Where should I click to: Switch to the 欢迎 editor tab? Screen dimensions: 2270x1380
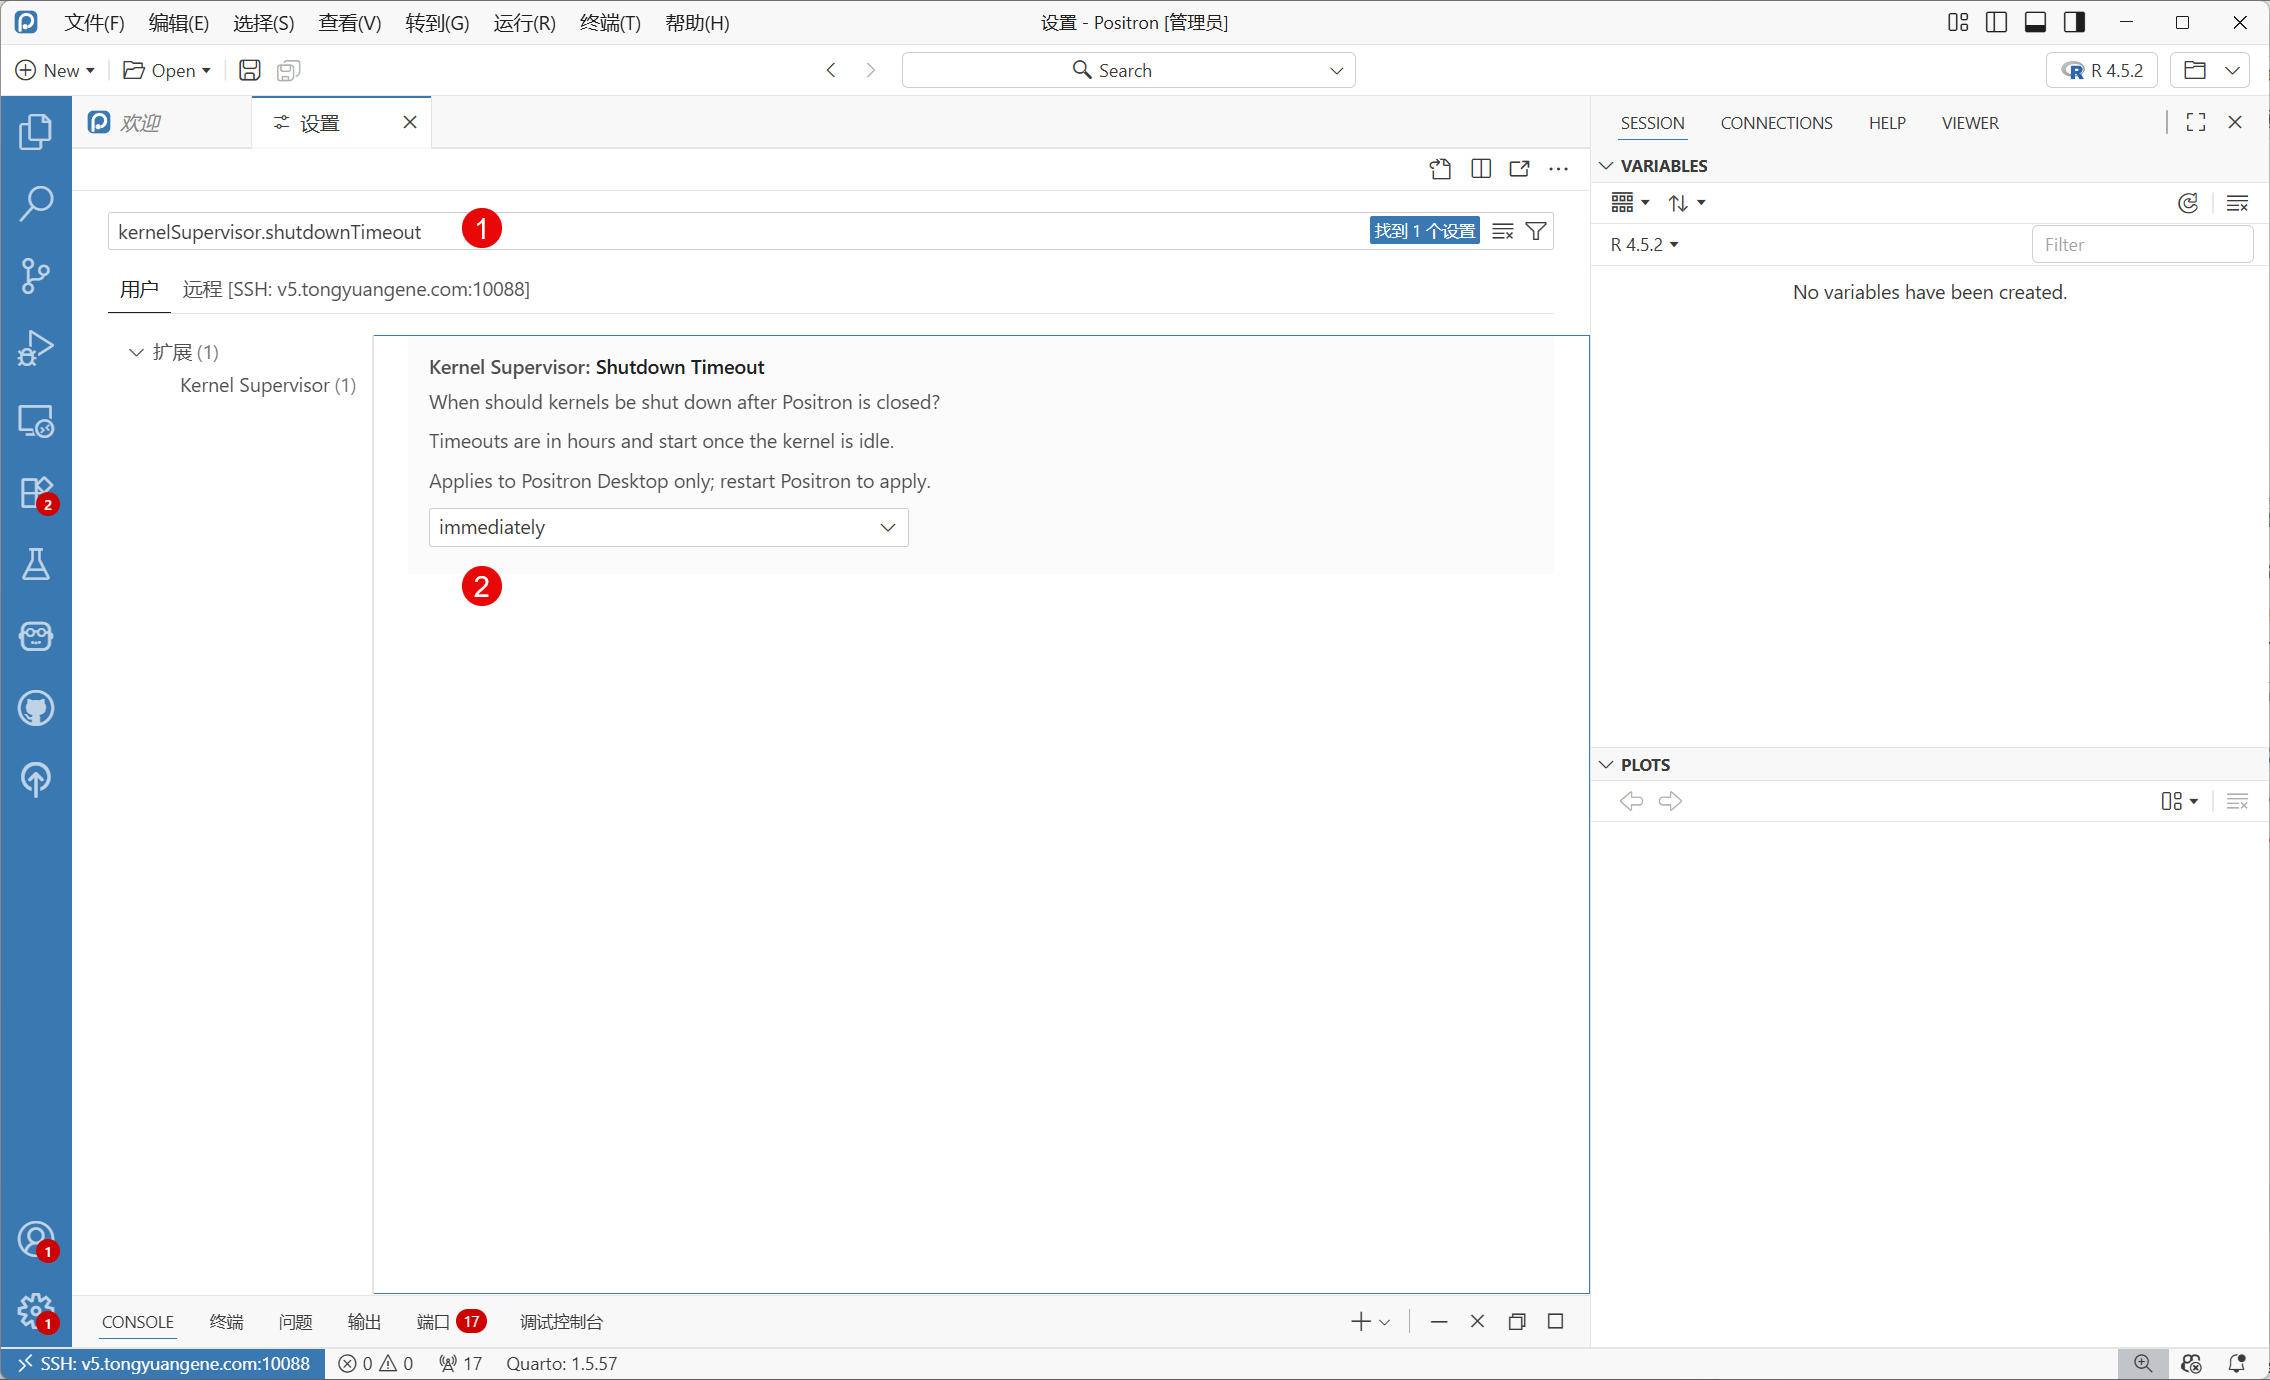coord(162,122)
